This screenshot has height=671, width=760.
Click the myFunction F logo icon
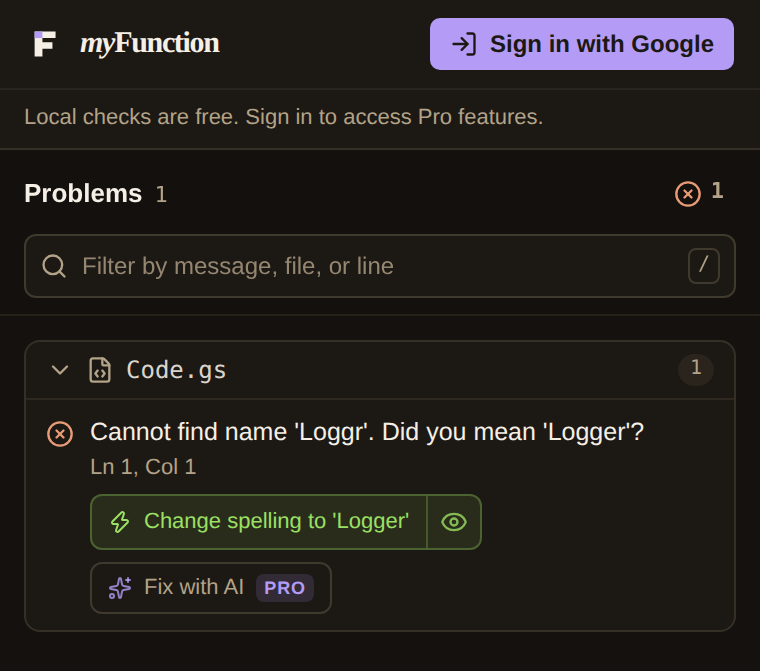pos(45,44)
